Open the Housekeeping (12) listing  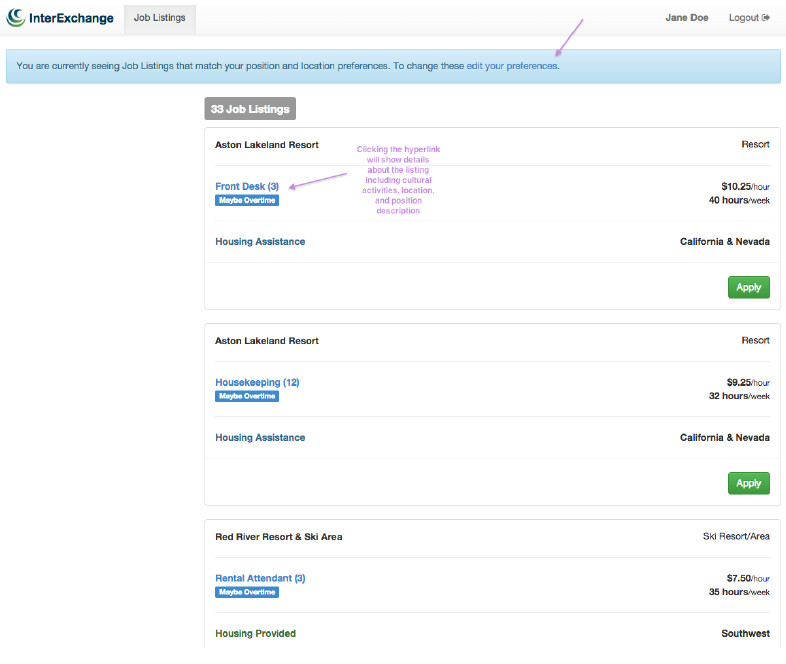(x=257, y=382)
